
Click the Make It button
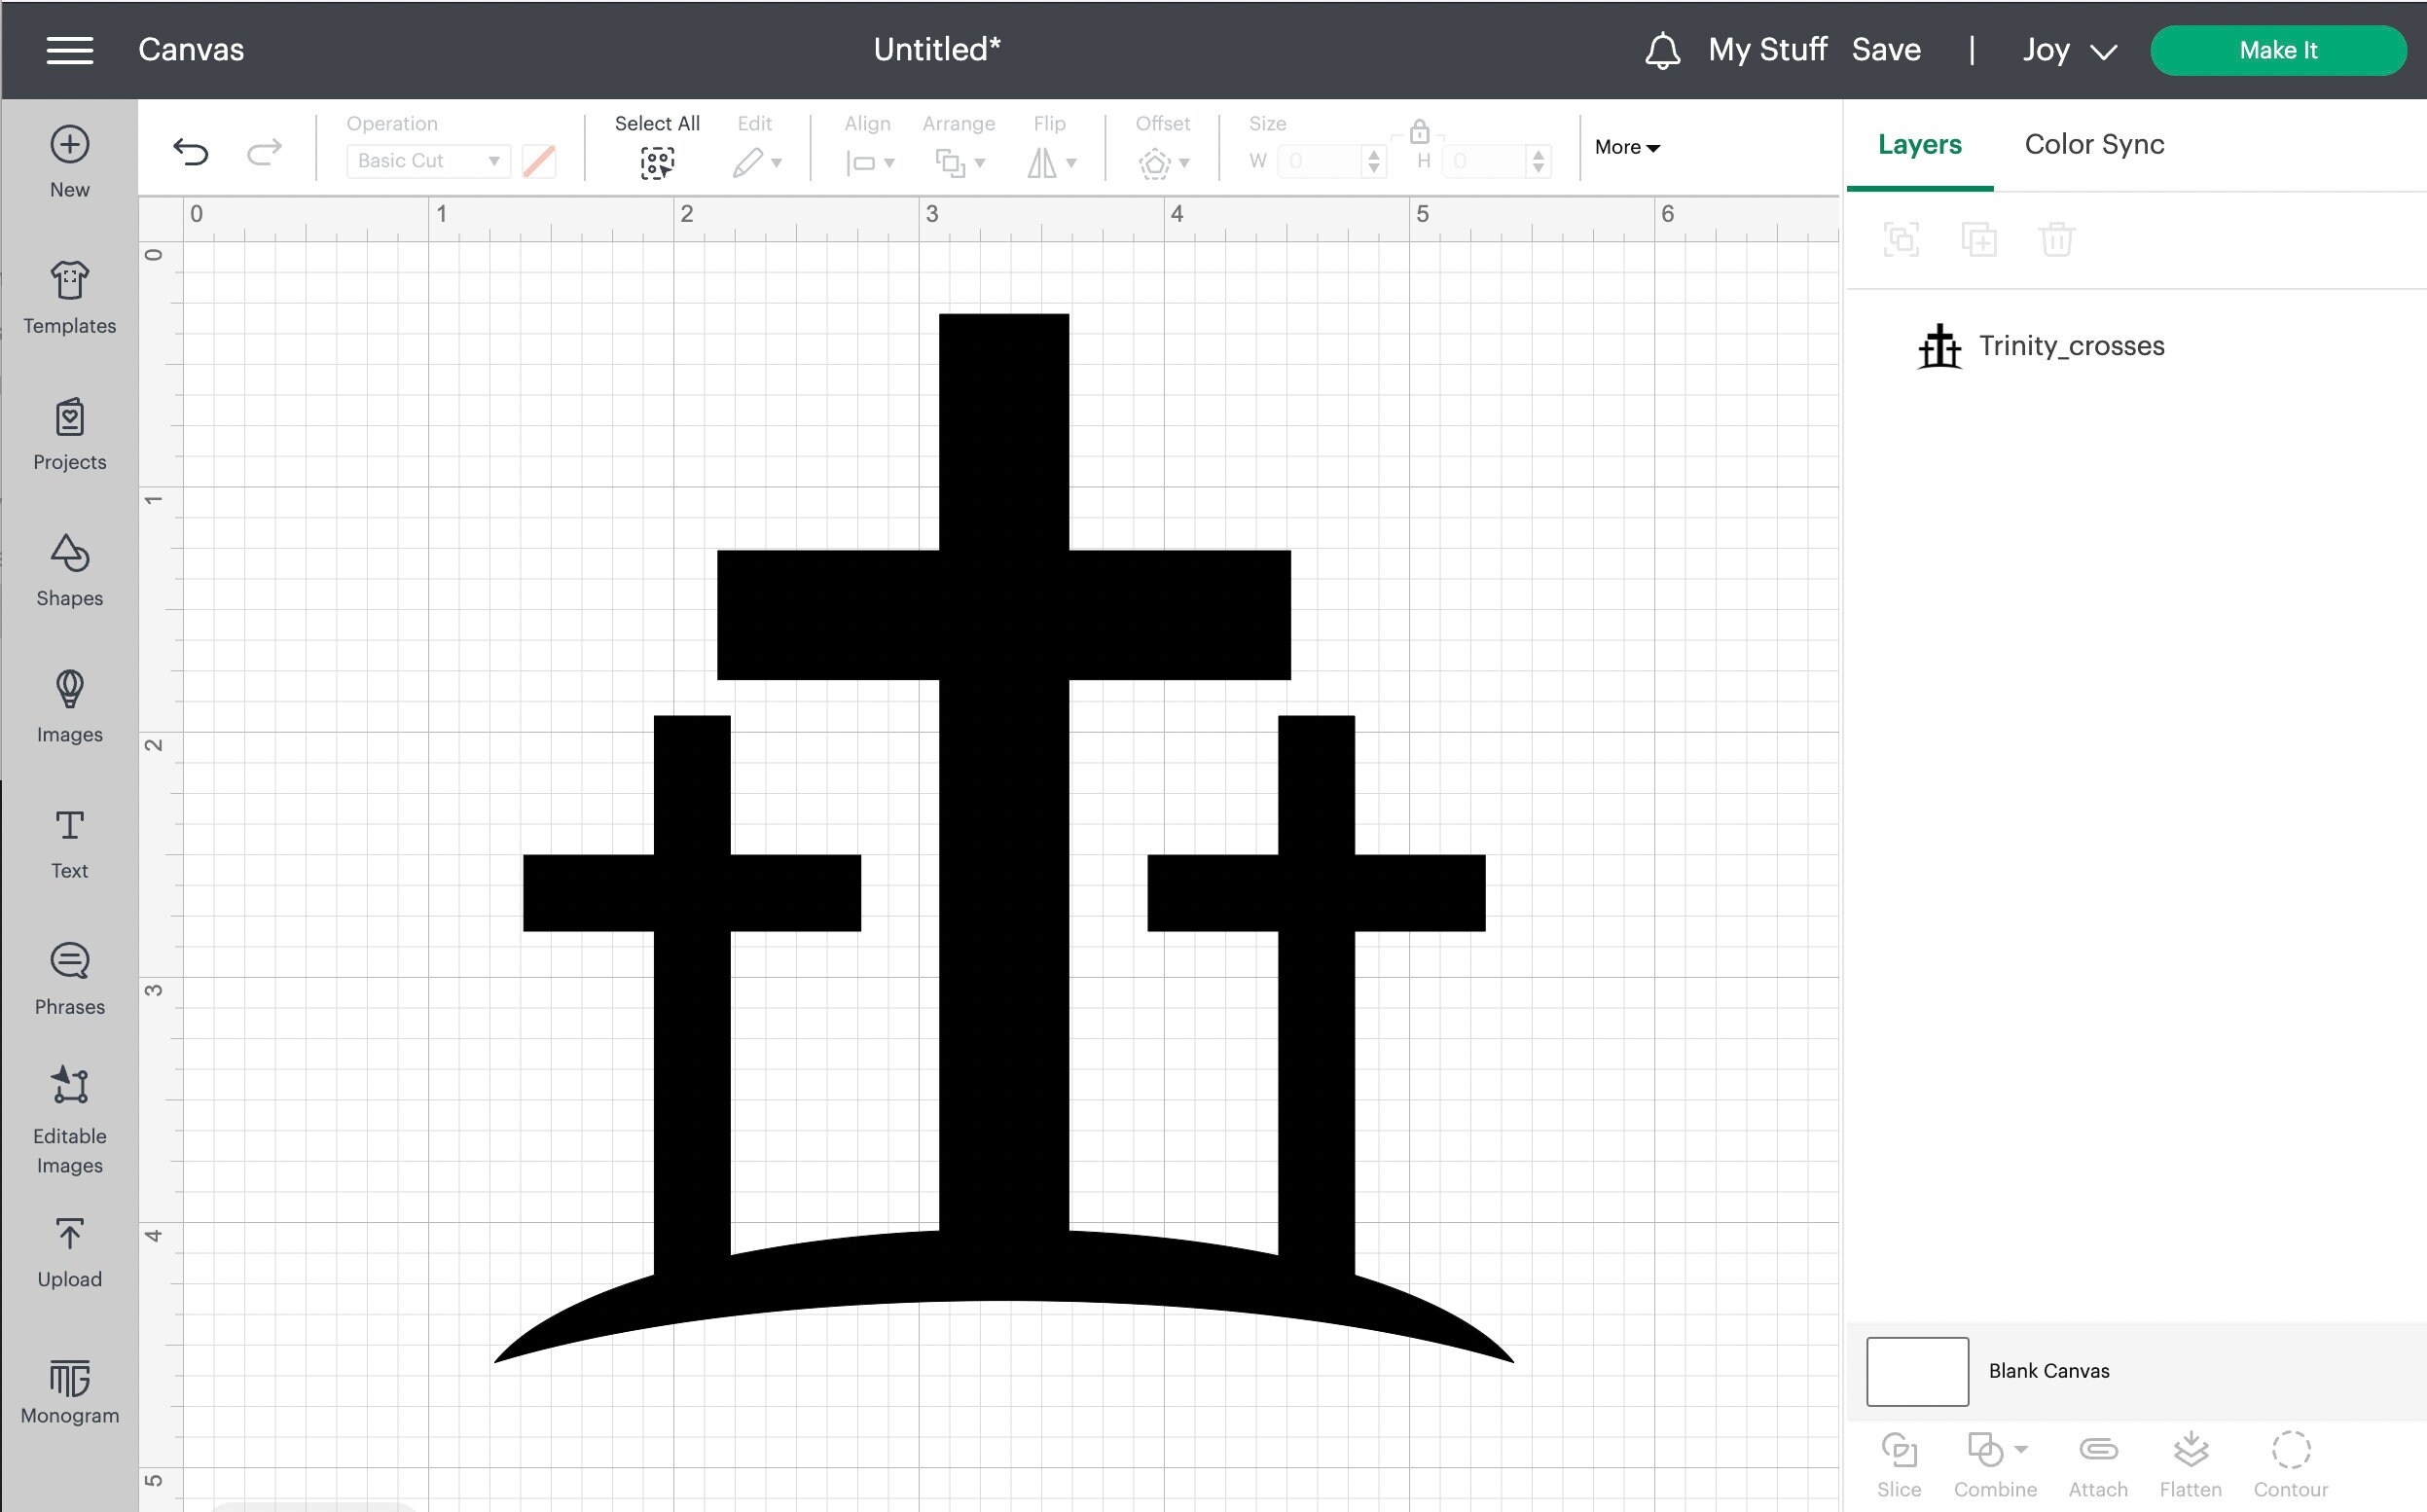2278,50
